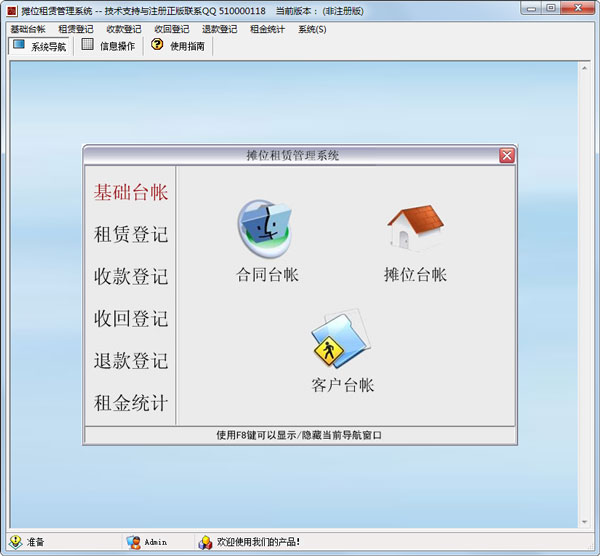This screenshot has width=600, height=556.
Task: Click the 系统导航 toolbar label
Action: (x=49, y=47)
